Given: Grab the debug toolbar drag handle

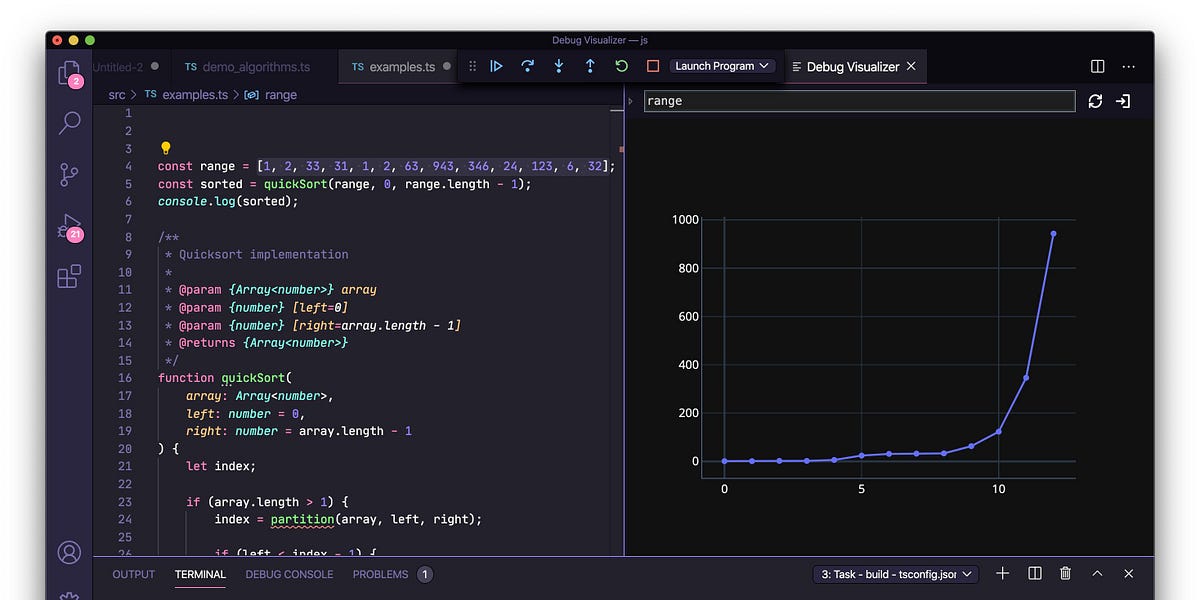Looking at the screenshot, I should (x=473, y=66).
